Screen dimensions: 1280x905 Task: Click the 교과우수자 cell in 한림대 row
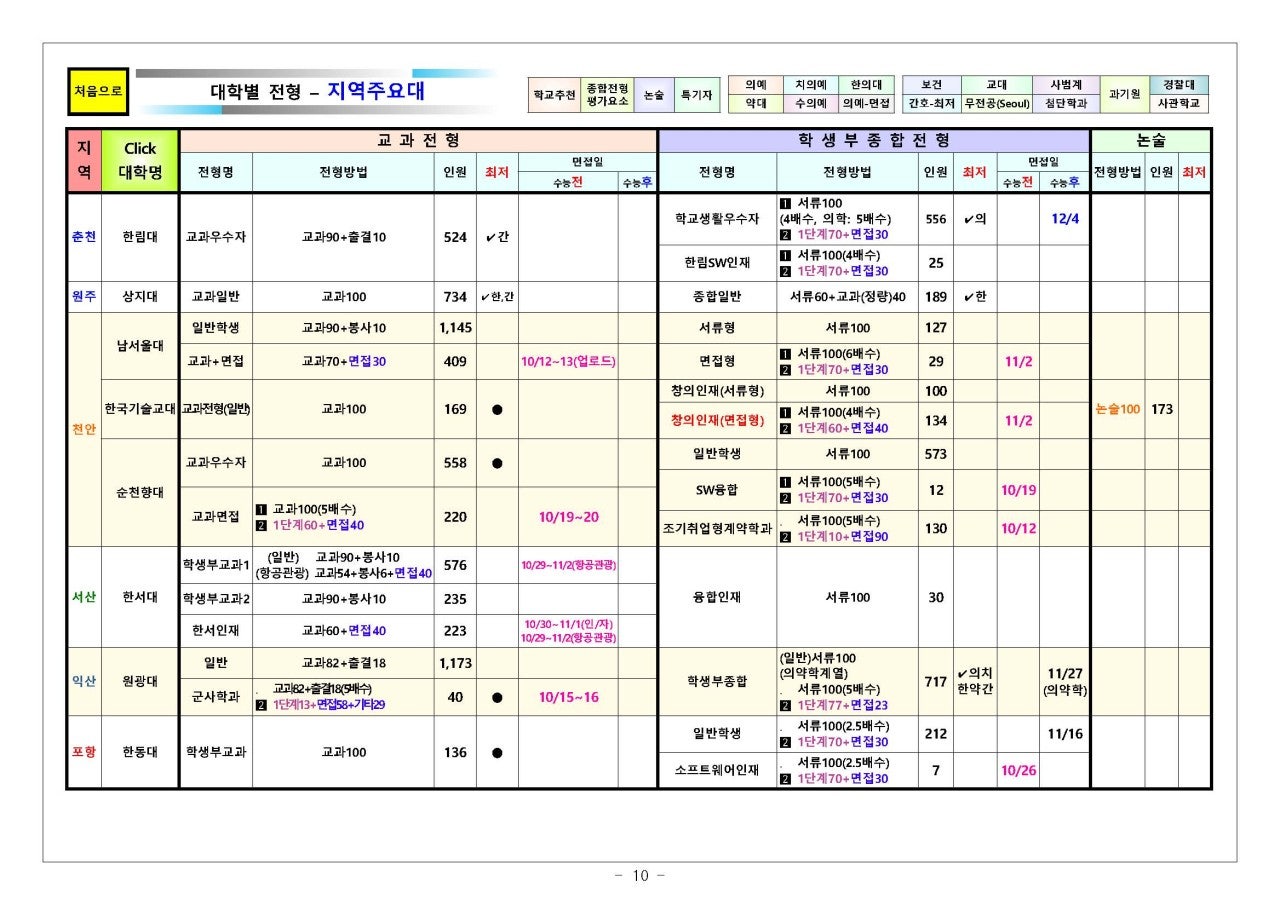coord(216,238)
